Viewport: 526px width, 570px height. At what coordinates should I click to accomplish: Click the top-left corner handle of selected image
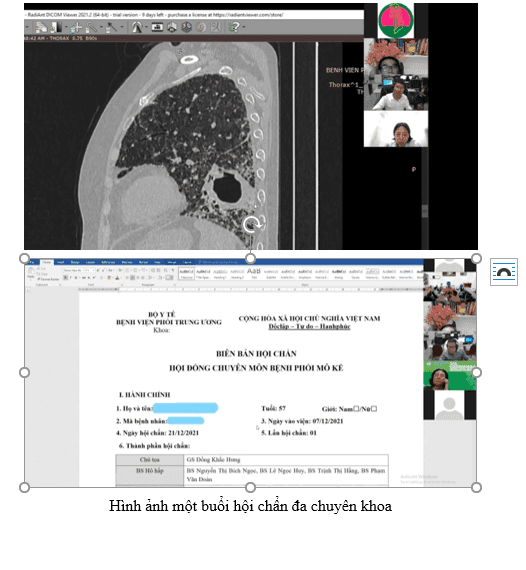24,258
